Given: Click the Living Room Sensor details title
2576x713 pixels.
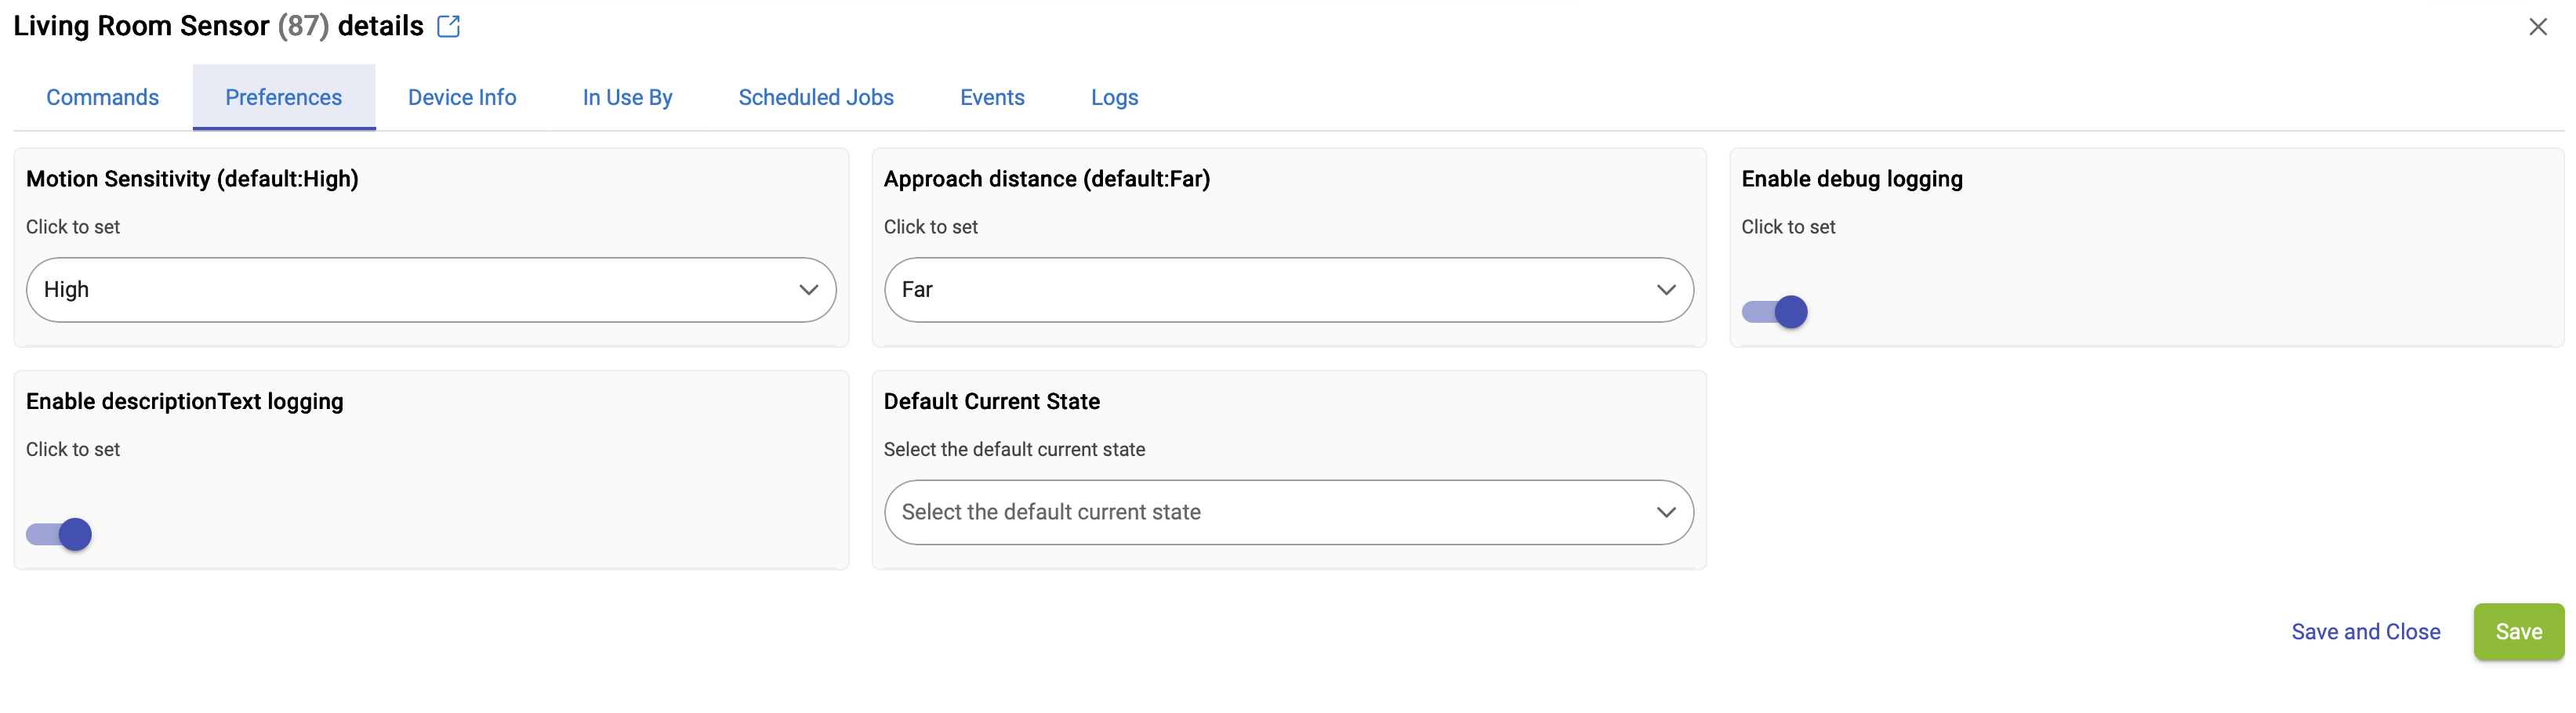Looking at the screenshot, I should (218, 26).
